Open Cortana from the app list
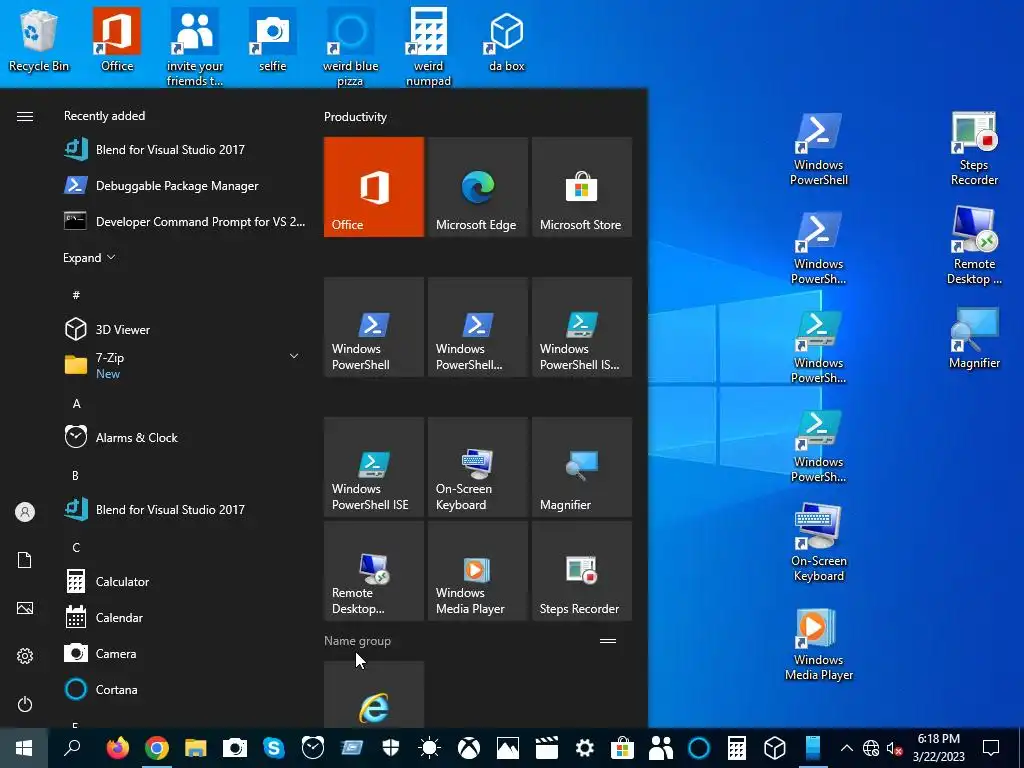The height and width of the screenshot is (768, 1024). 183,689
